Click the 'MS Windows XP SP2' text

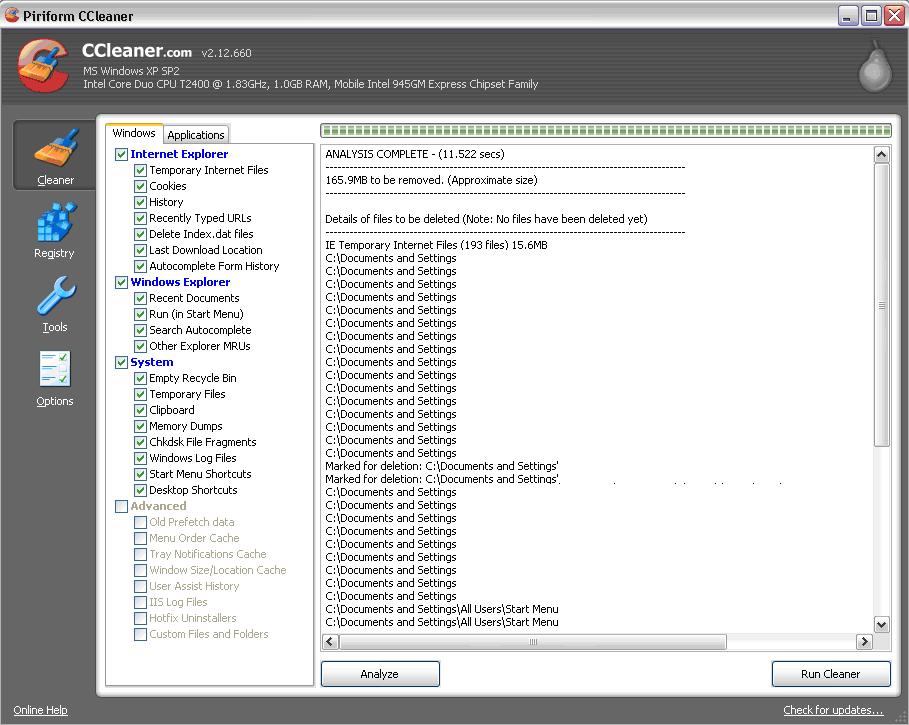[x=131, y=71]
